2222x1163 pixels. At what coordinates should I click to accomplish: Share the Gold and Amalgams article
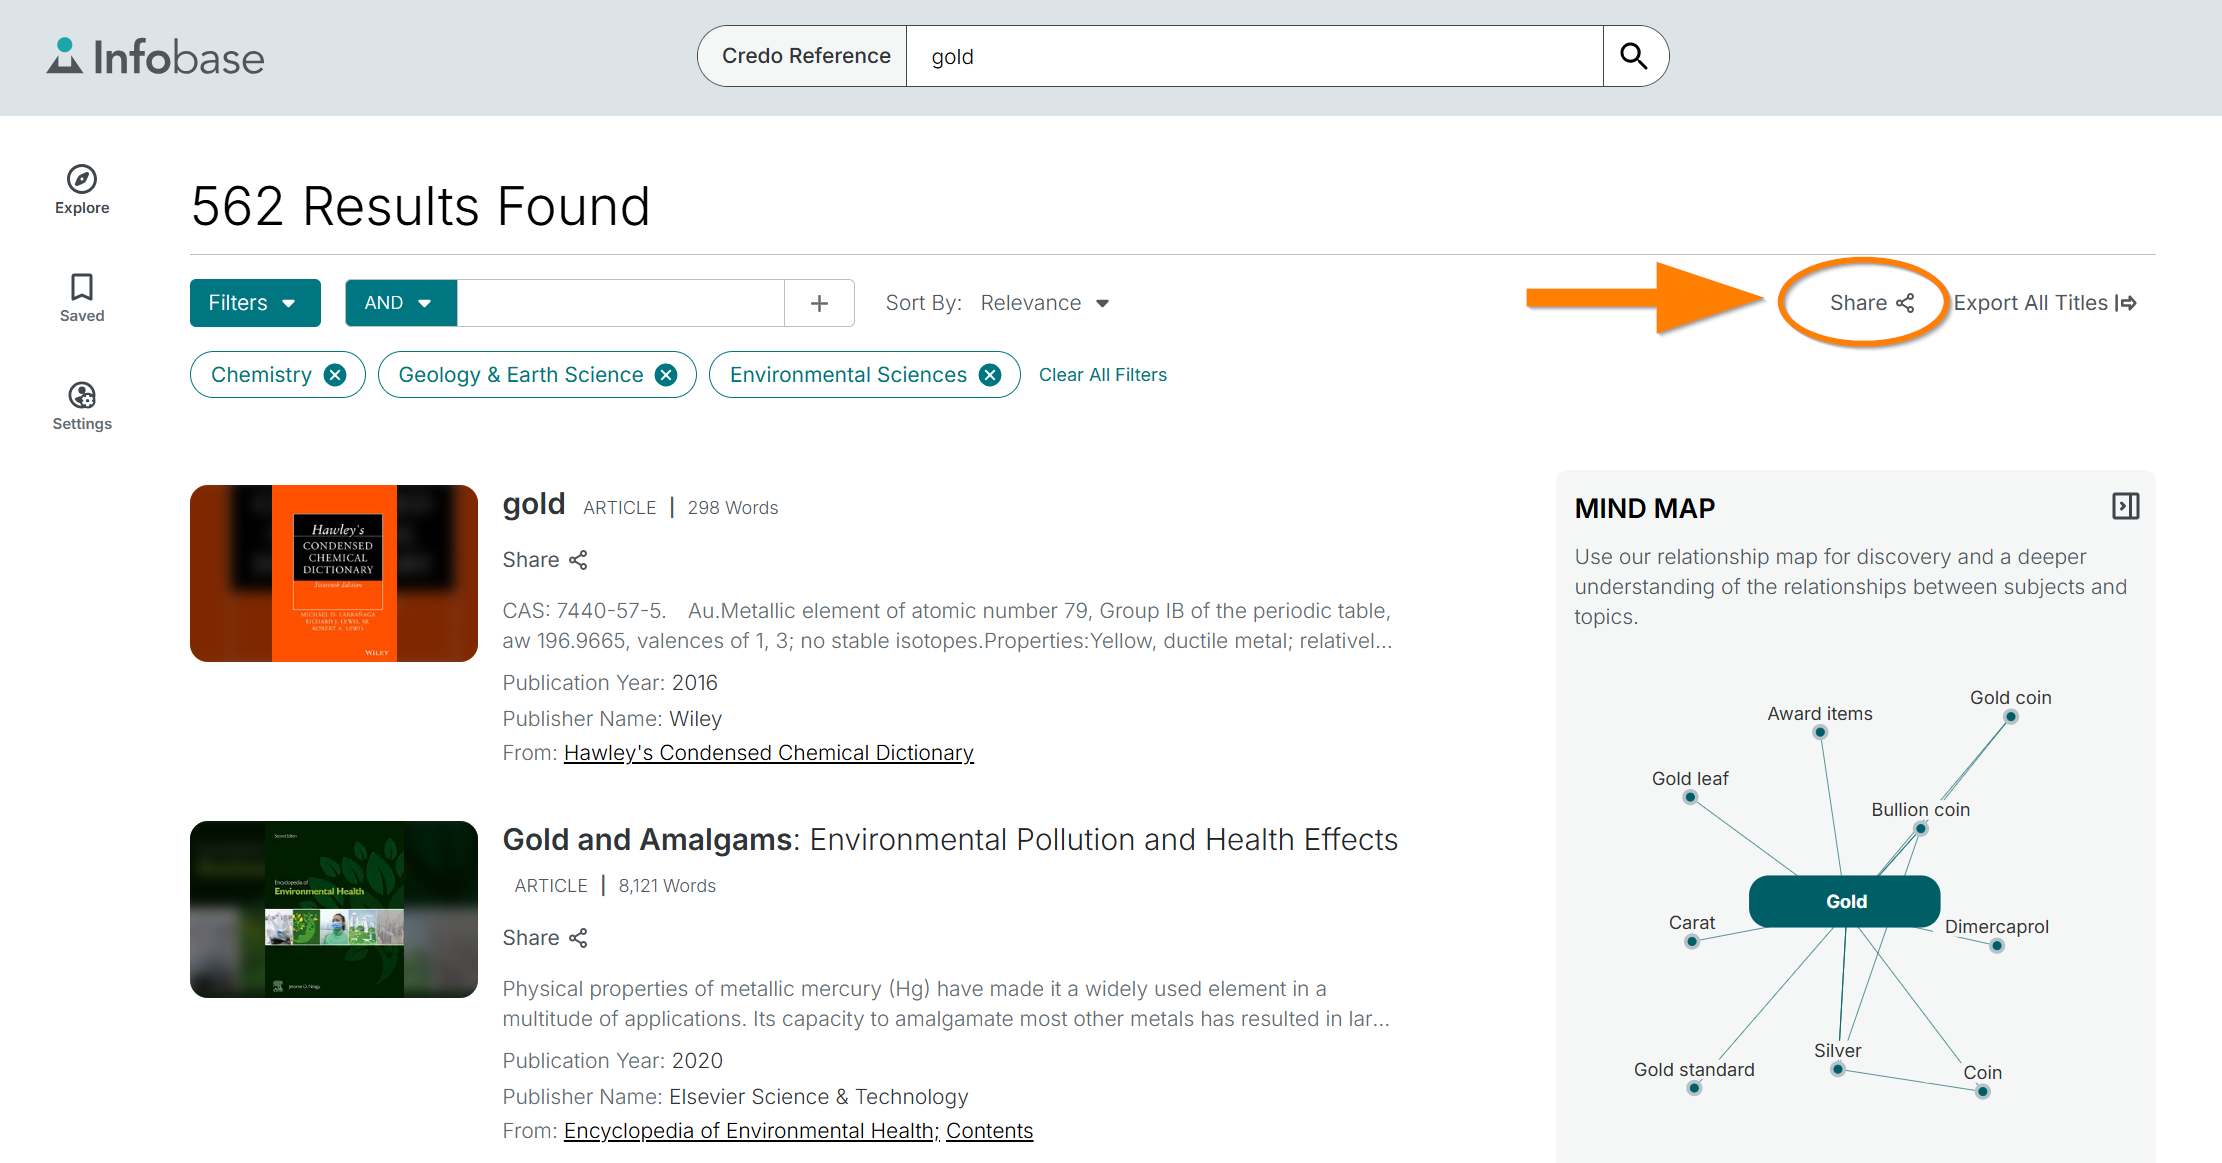(x=545, y=938)
